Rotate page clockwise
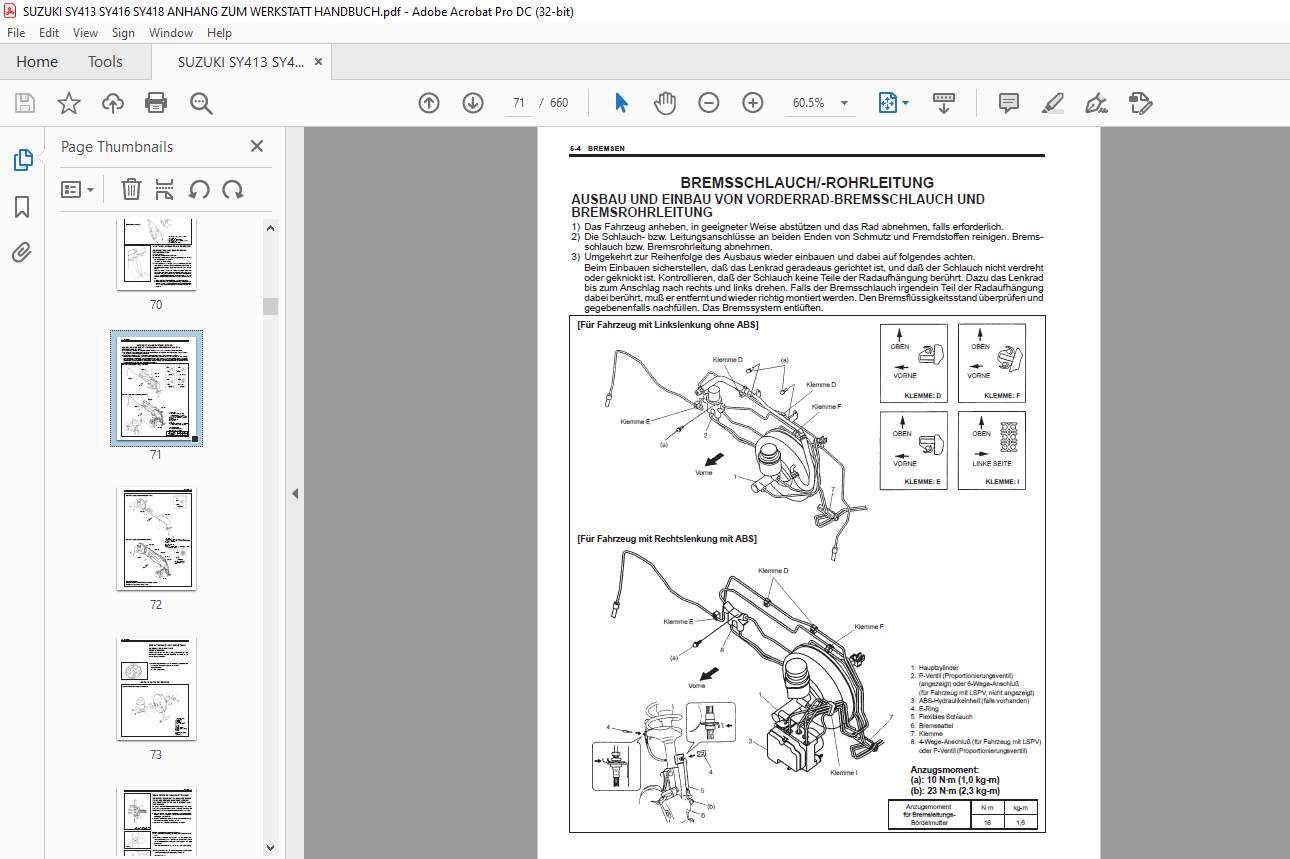Screen dimensions: 1290x859 [233, 189]
